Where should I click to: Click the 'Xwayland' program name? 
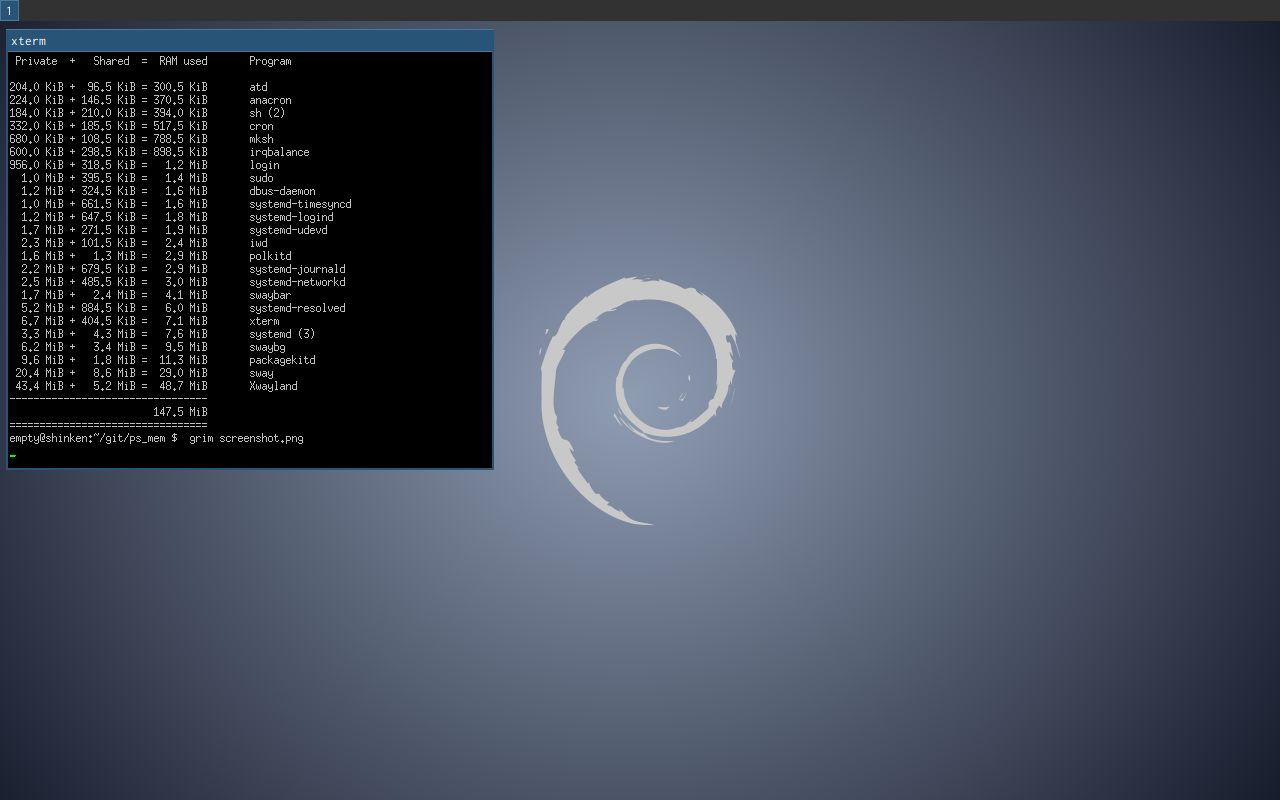273,386
